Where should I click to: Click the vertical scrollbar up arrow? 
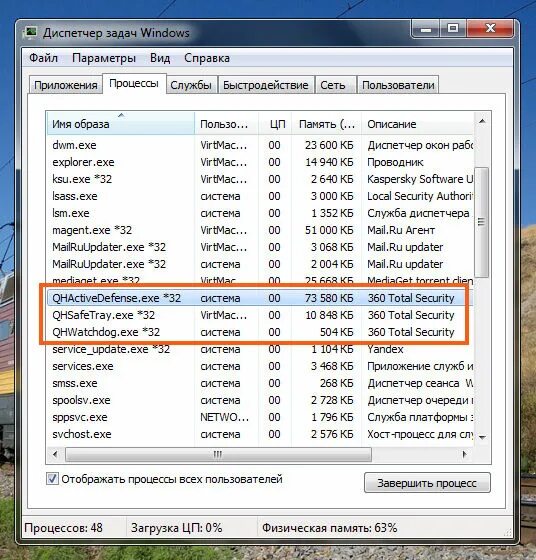tap(482, 121)
